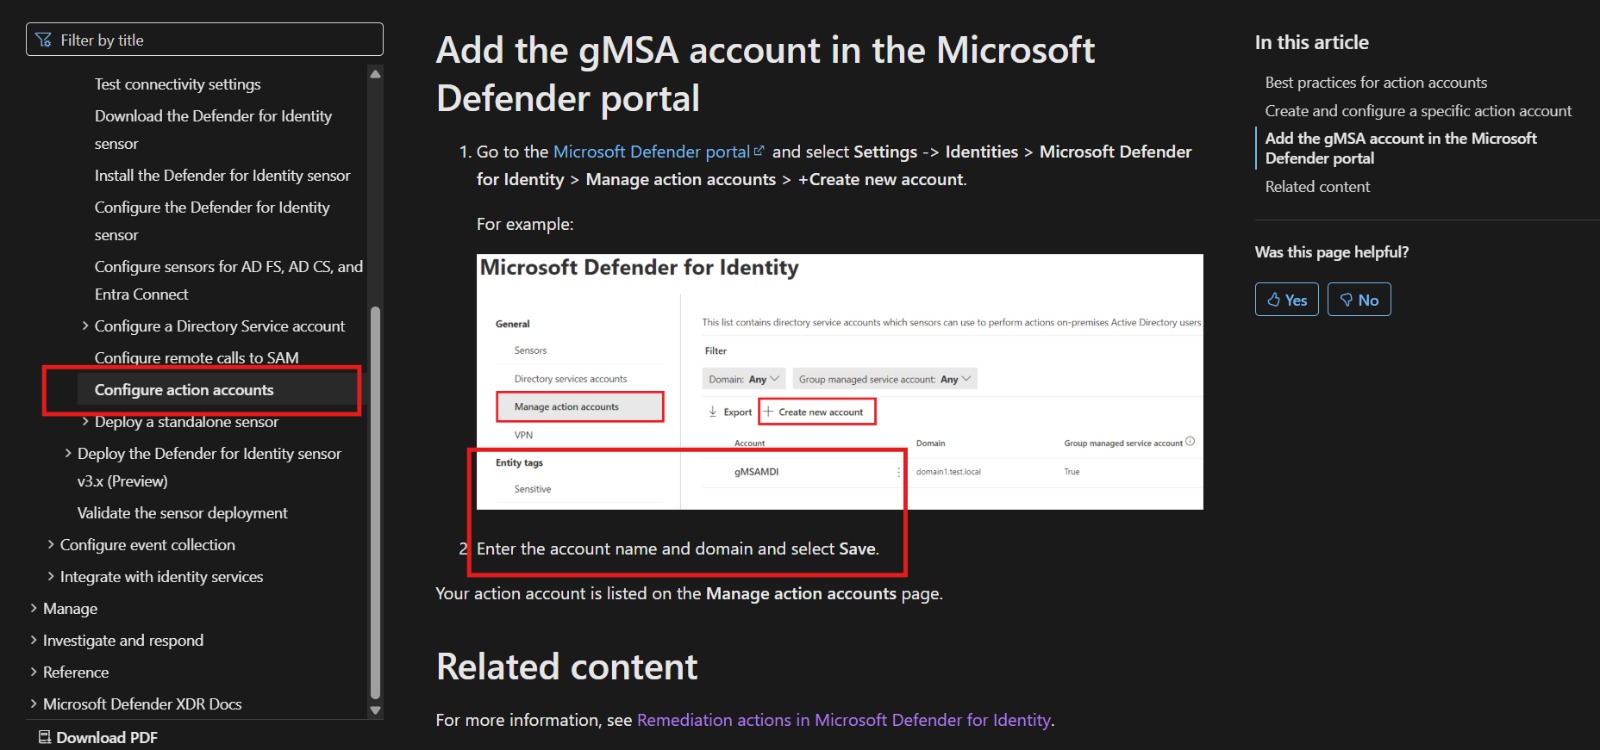Expand Configure a Directory Service account
The width and height of the screenshot is (1600, 750).
pos(85,326)
